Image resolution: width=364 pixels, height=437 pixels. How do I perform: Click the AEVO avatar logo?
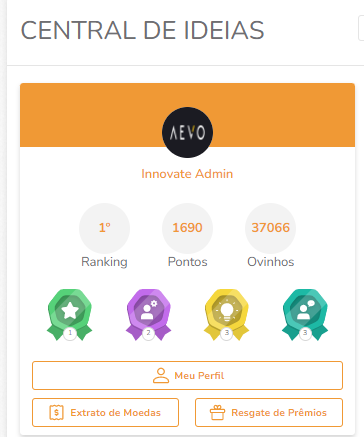coord(187,132)
